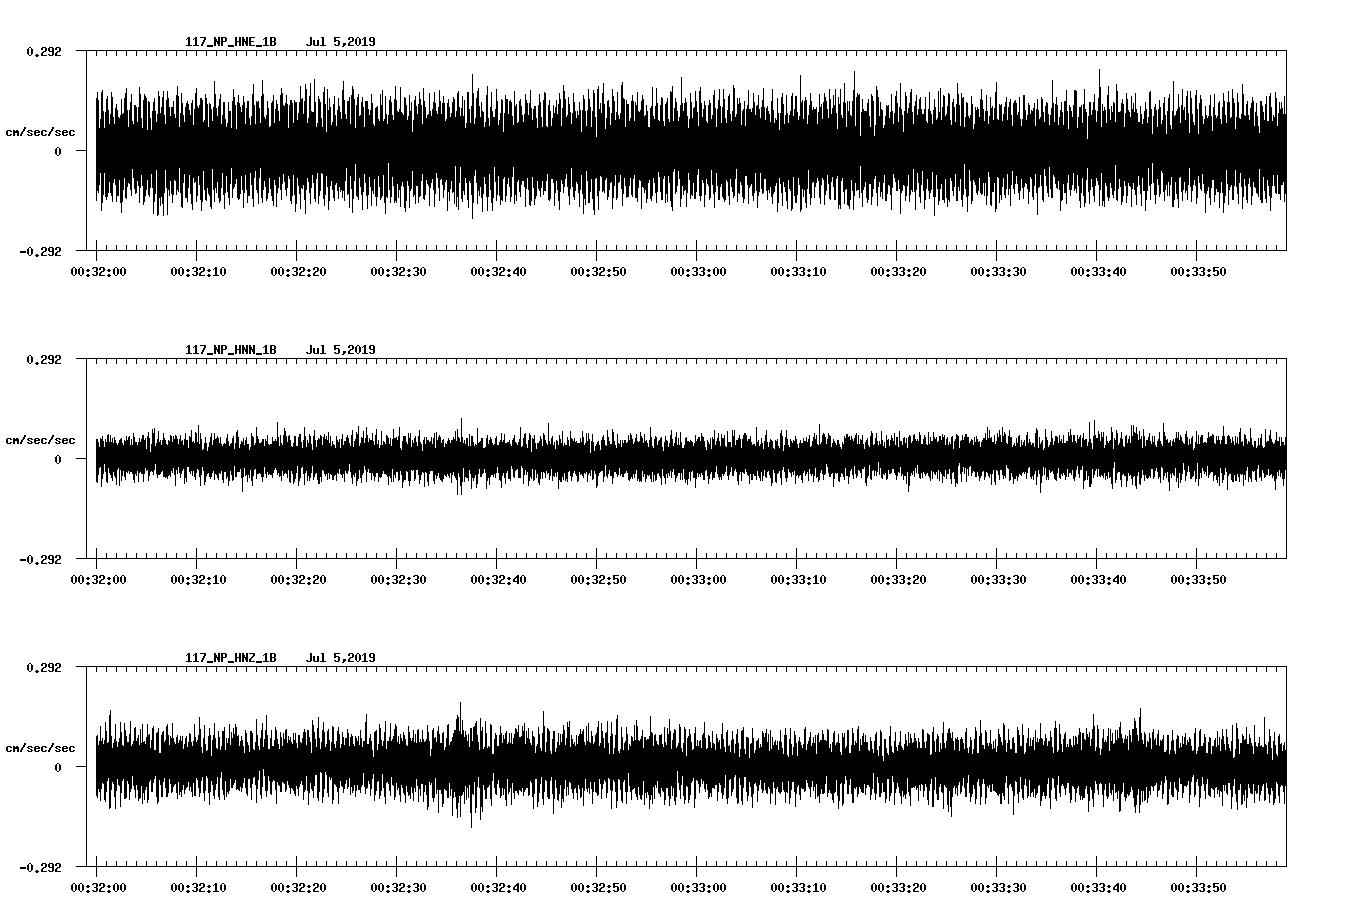Click the 00:32:10 time label under HNE plot

[198, 271]
